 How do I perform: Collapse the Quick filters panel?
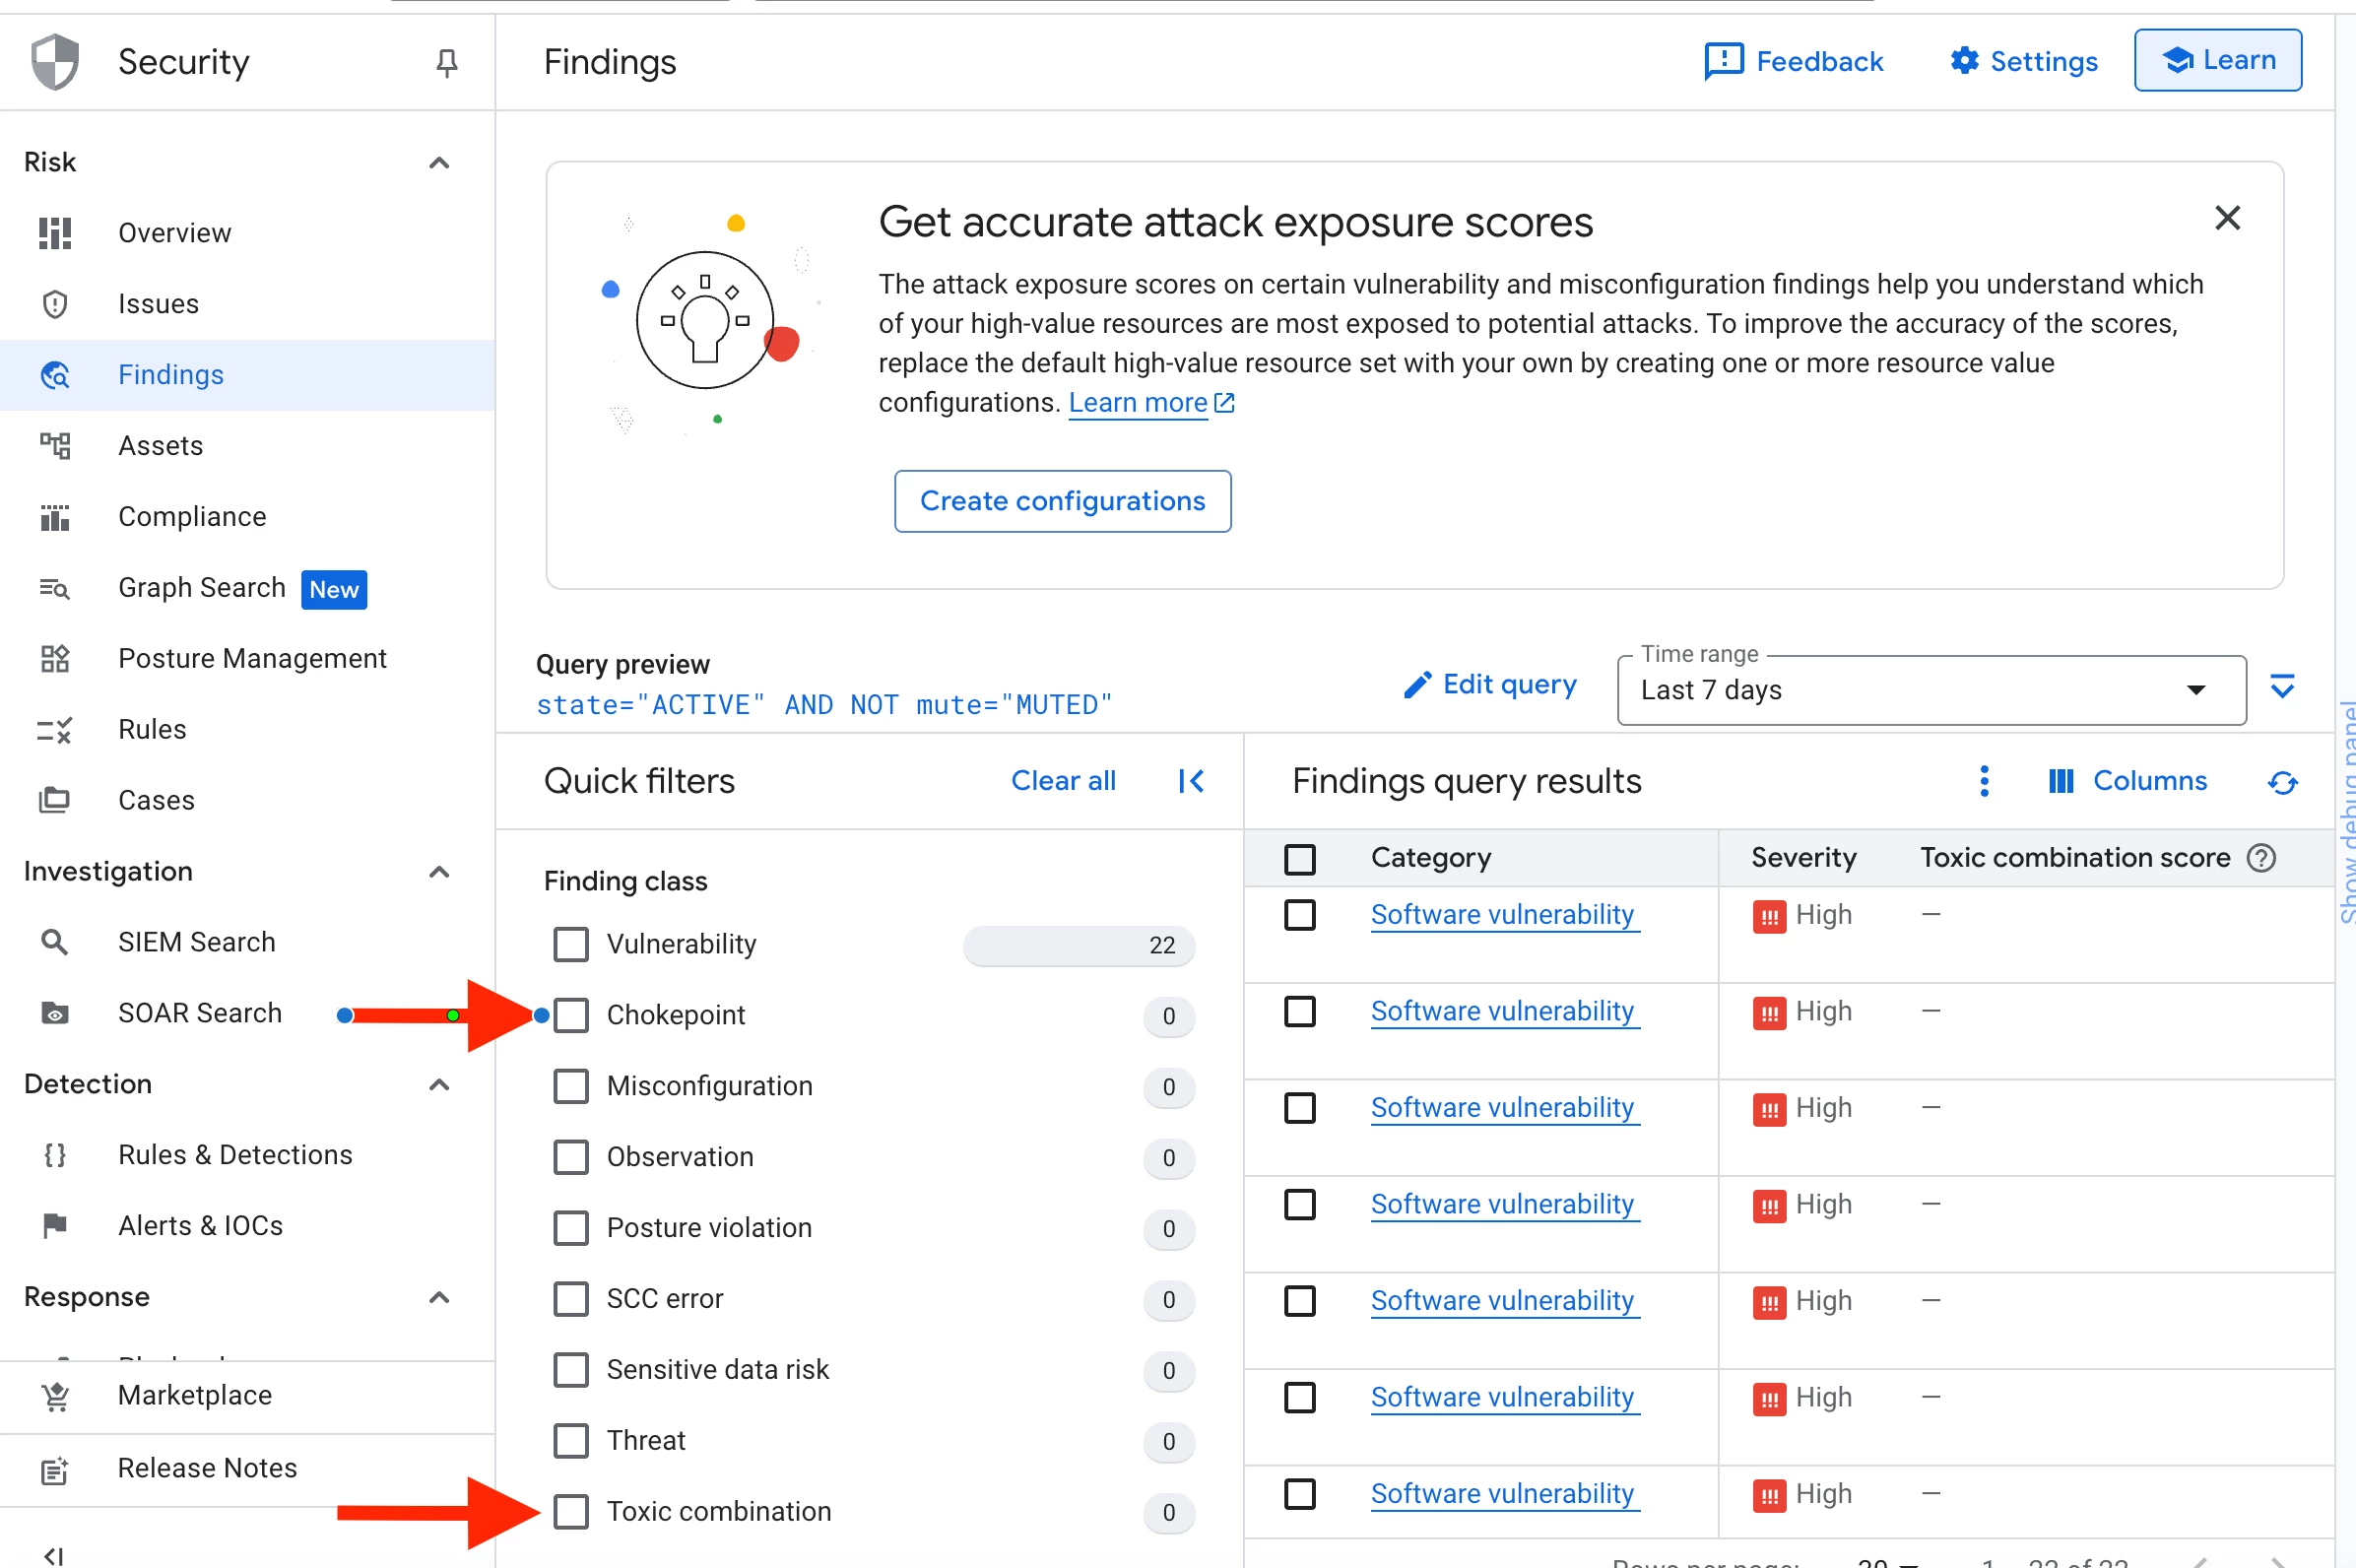click(1190, 781)
